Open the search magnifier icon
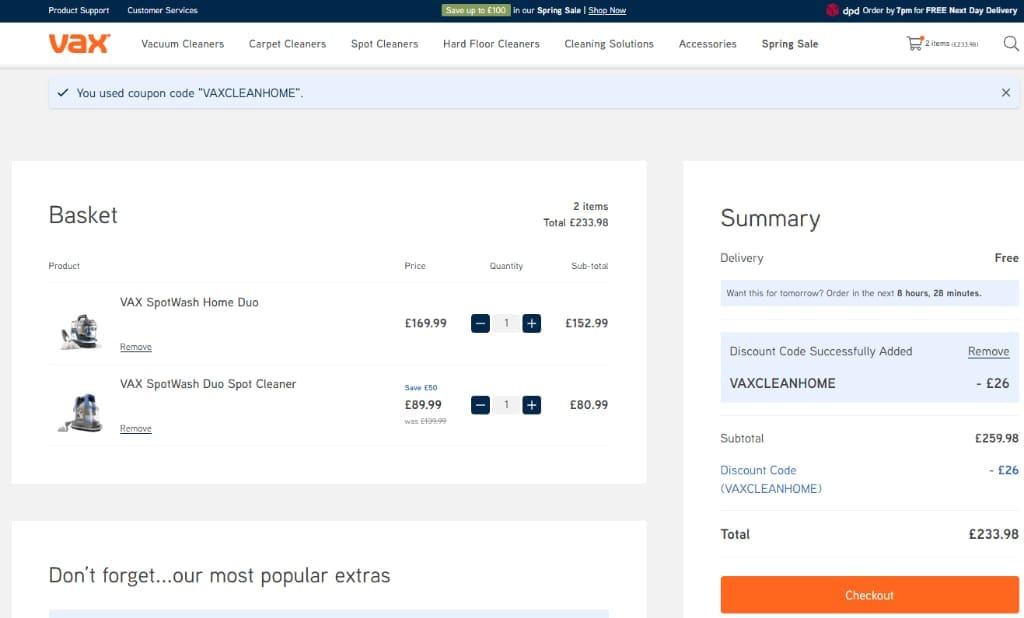 (1011, 43)
